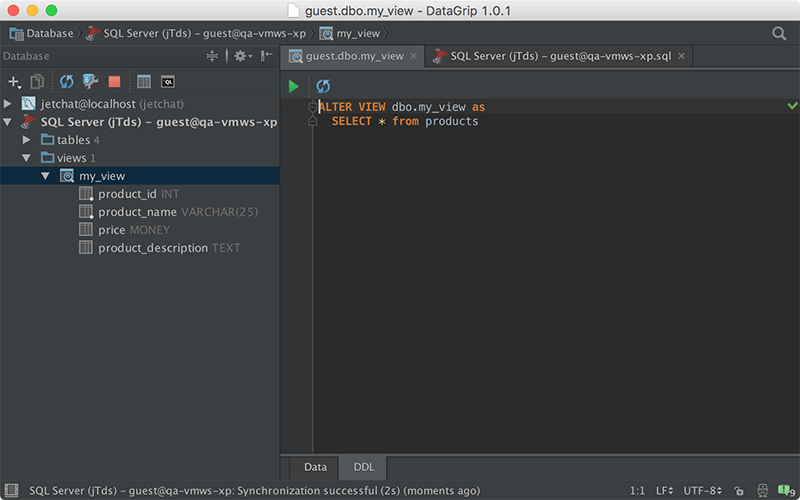This screenshot has width=800, height=500.
Task: Click the search magnifier in navigation bar
Action: point(779,34)
